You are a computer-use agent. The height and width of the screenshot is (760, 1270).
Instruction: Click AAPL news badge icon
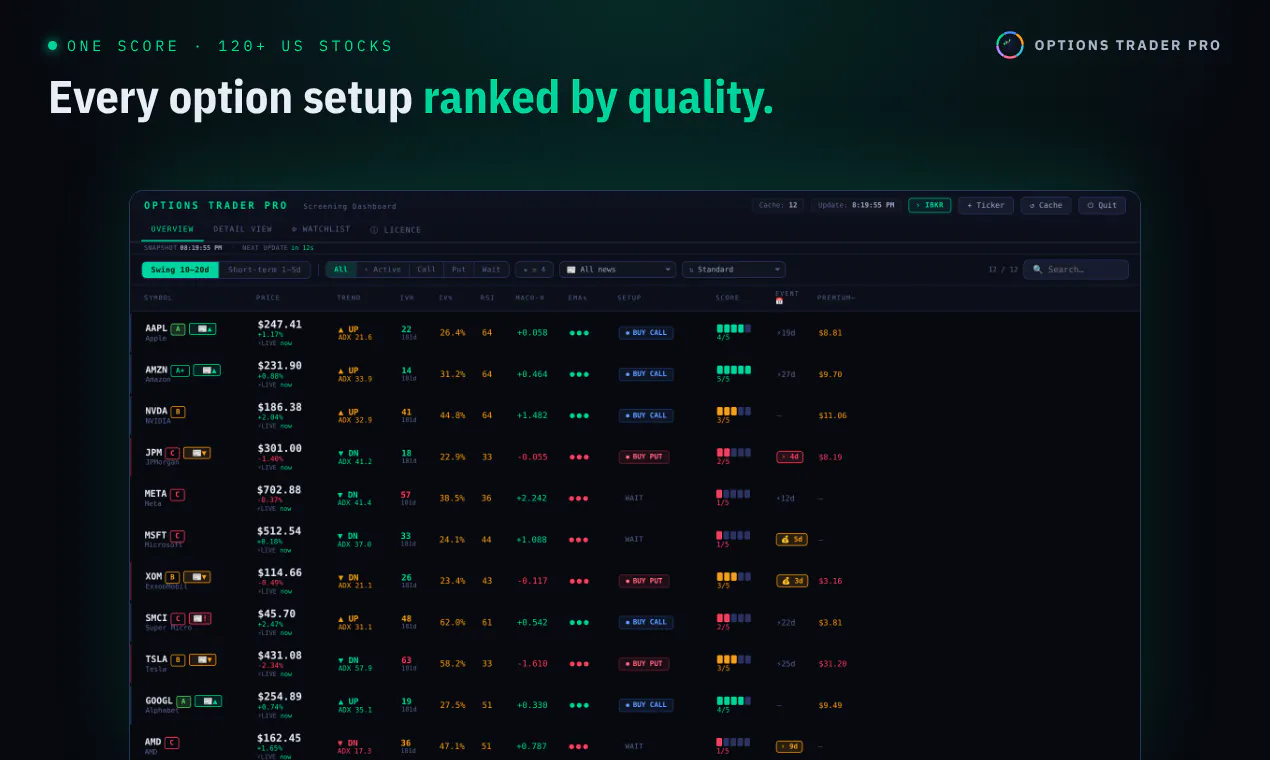pos(203,329)
